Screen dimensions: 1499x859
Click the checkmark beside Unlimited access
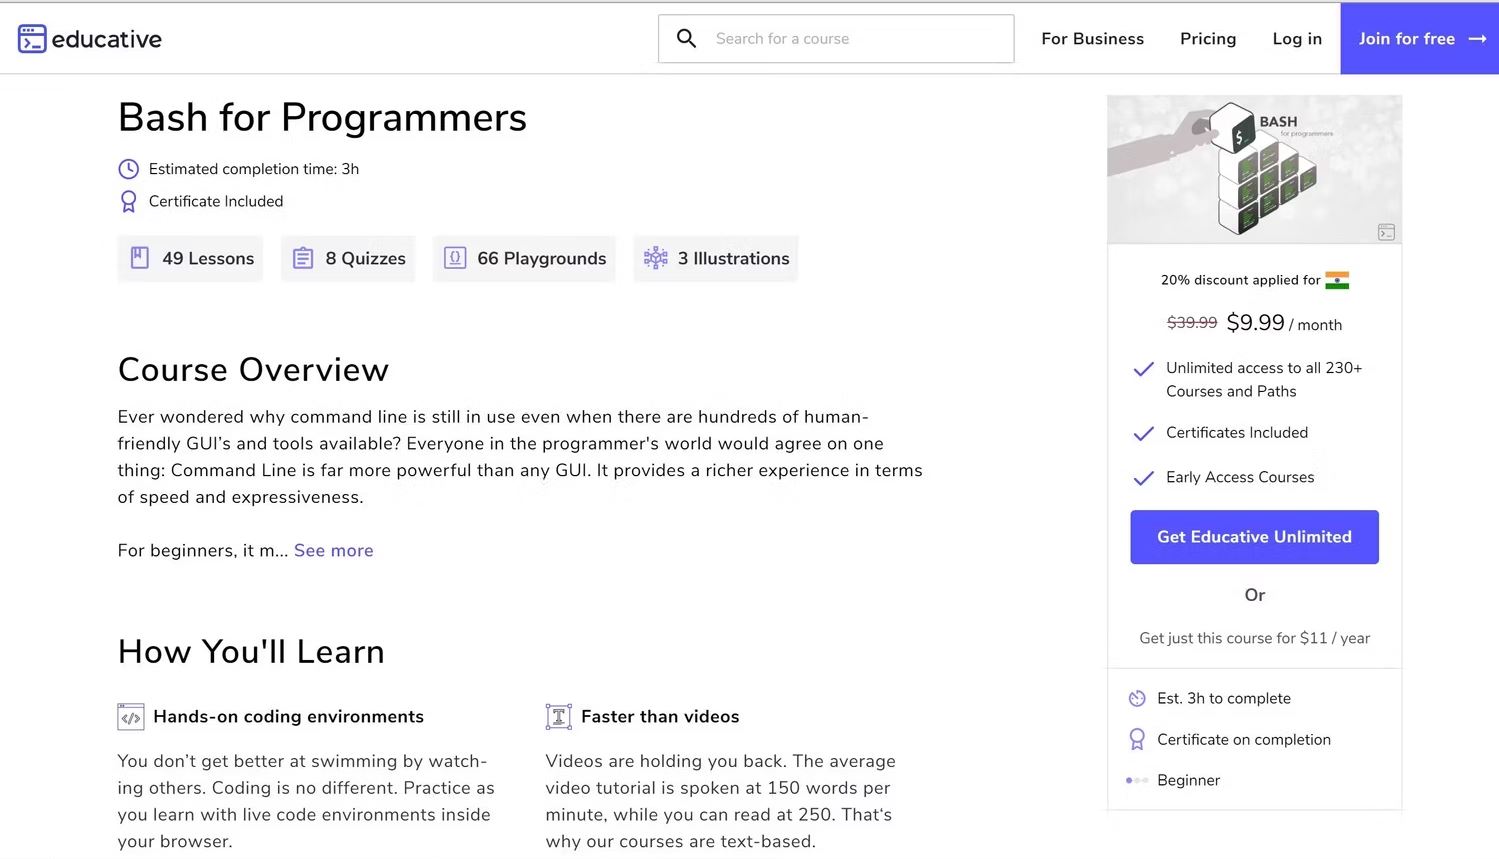(1143, 369)
